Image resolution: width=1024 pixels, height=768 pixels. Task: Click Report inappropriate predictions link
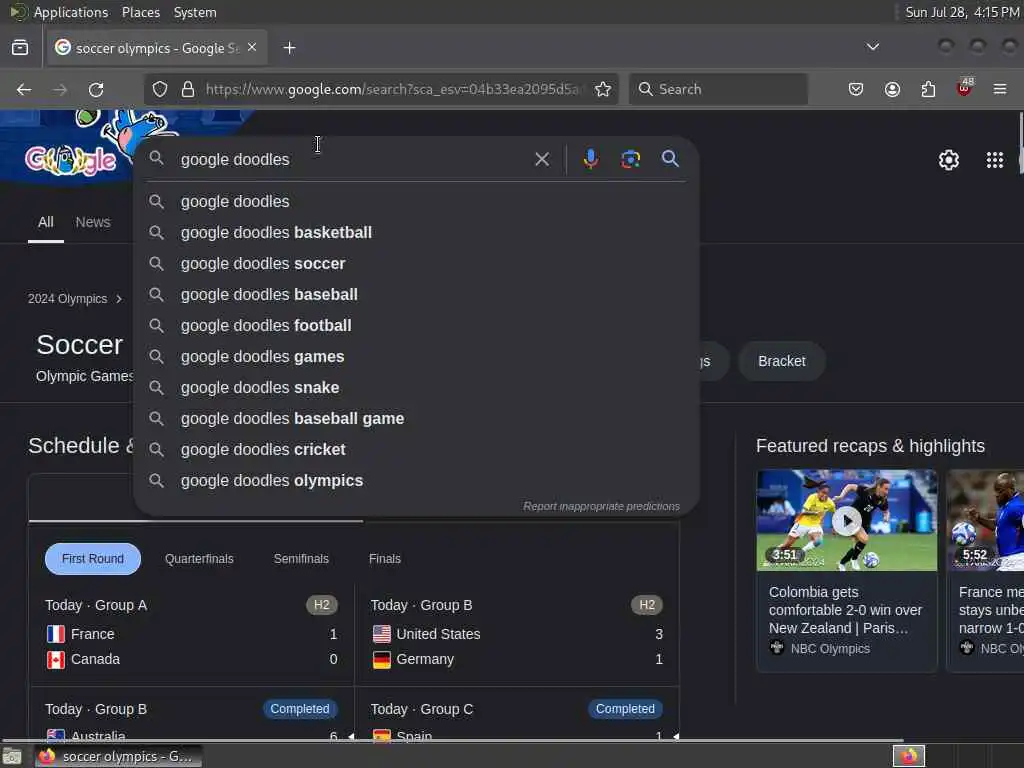[601, 506]
